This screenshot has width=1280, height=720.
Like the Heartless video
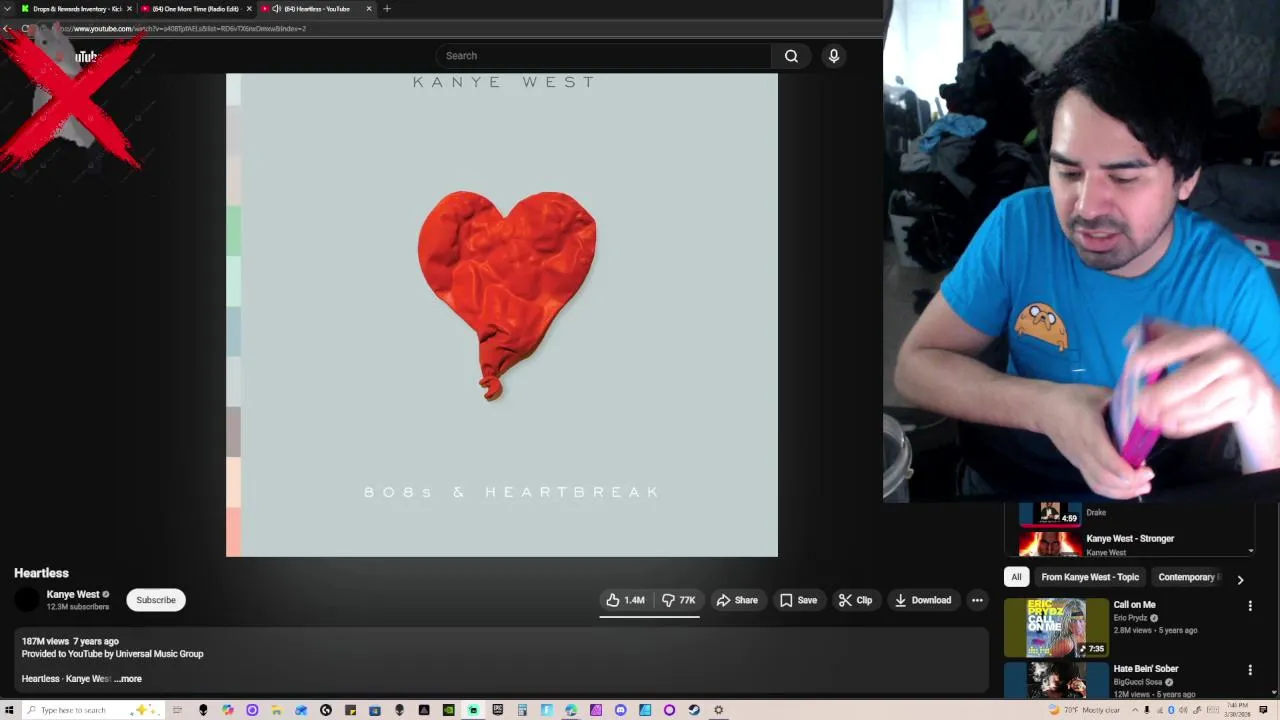click(625, 600)
